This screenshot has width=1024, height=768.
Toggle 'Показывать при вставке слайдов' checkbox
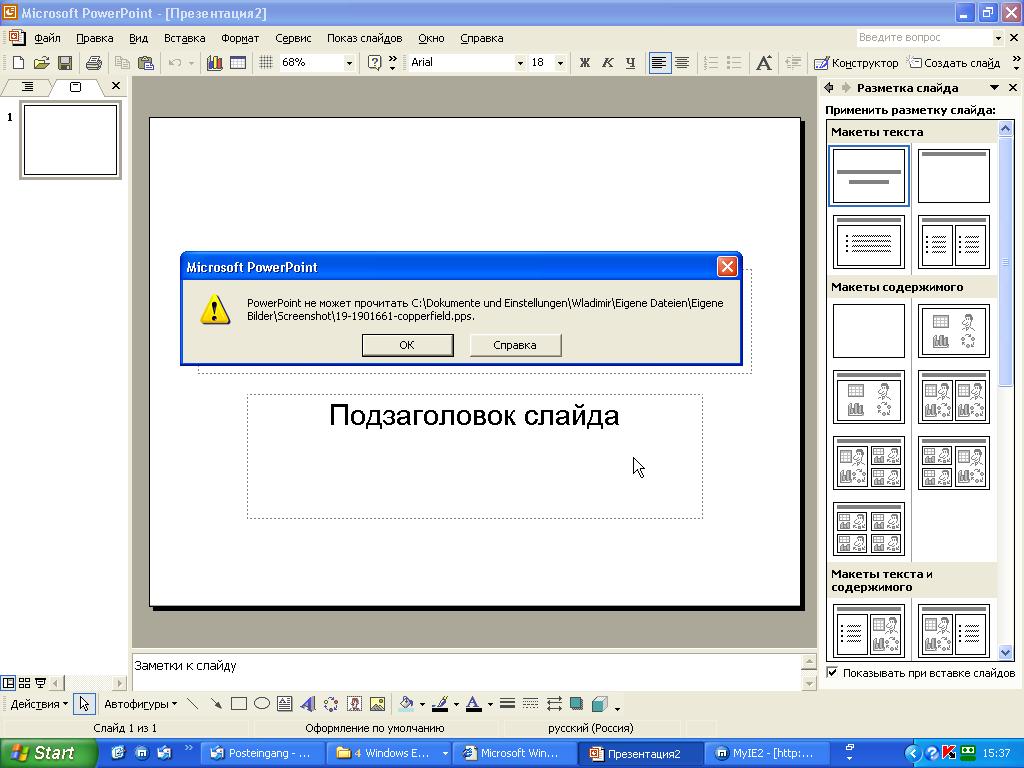click(832, 672)
